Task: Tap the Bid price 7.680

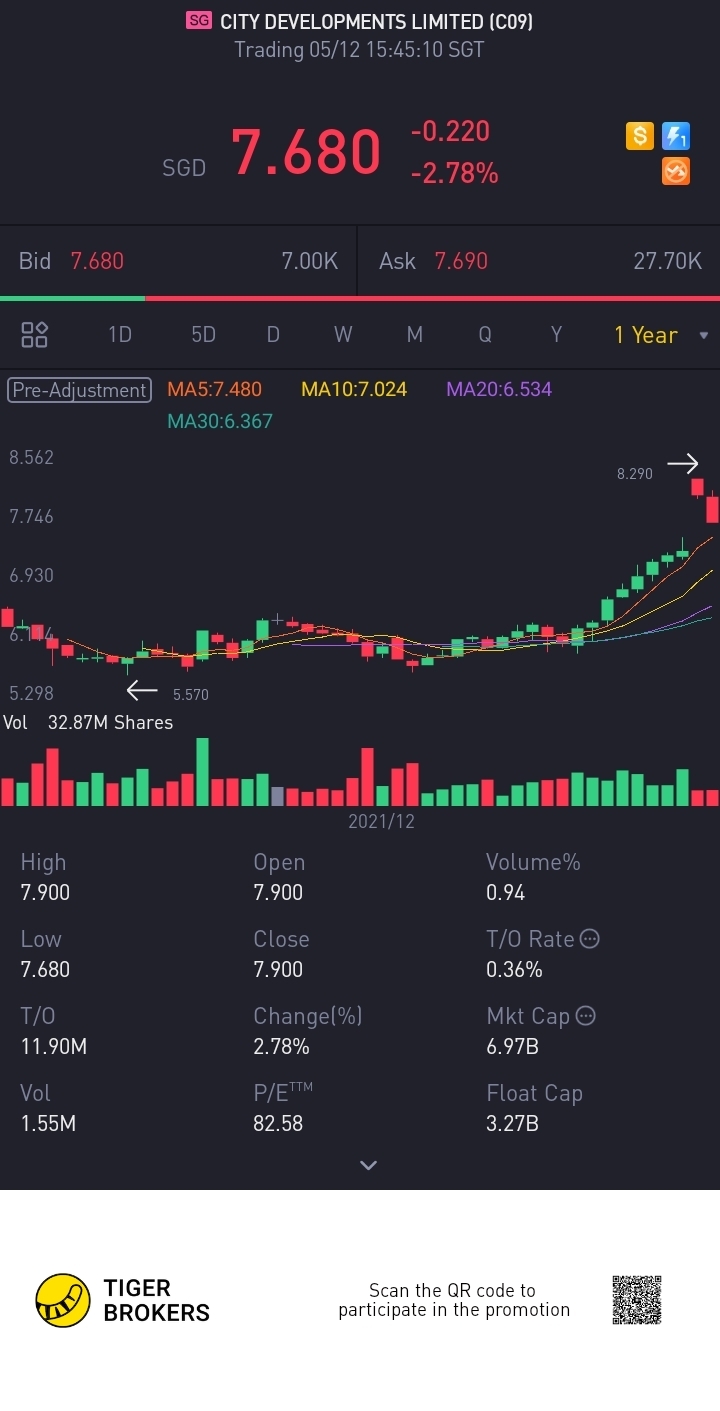Action: [x=97, y=261]
